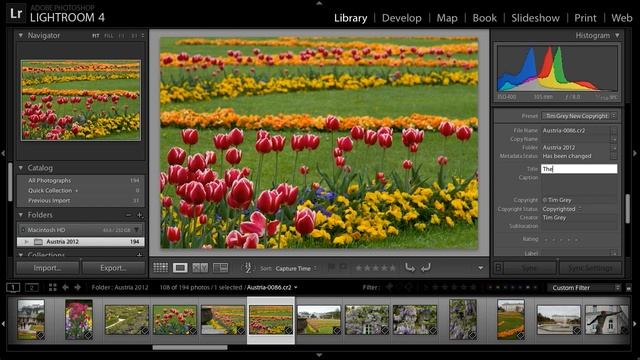Select the Library module
The image size is (640, 360).
click(x=351, y=18)
